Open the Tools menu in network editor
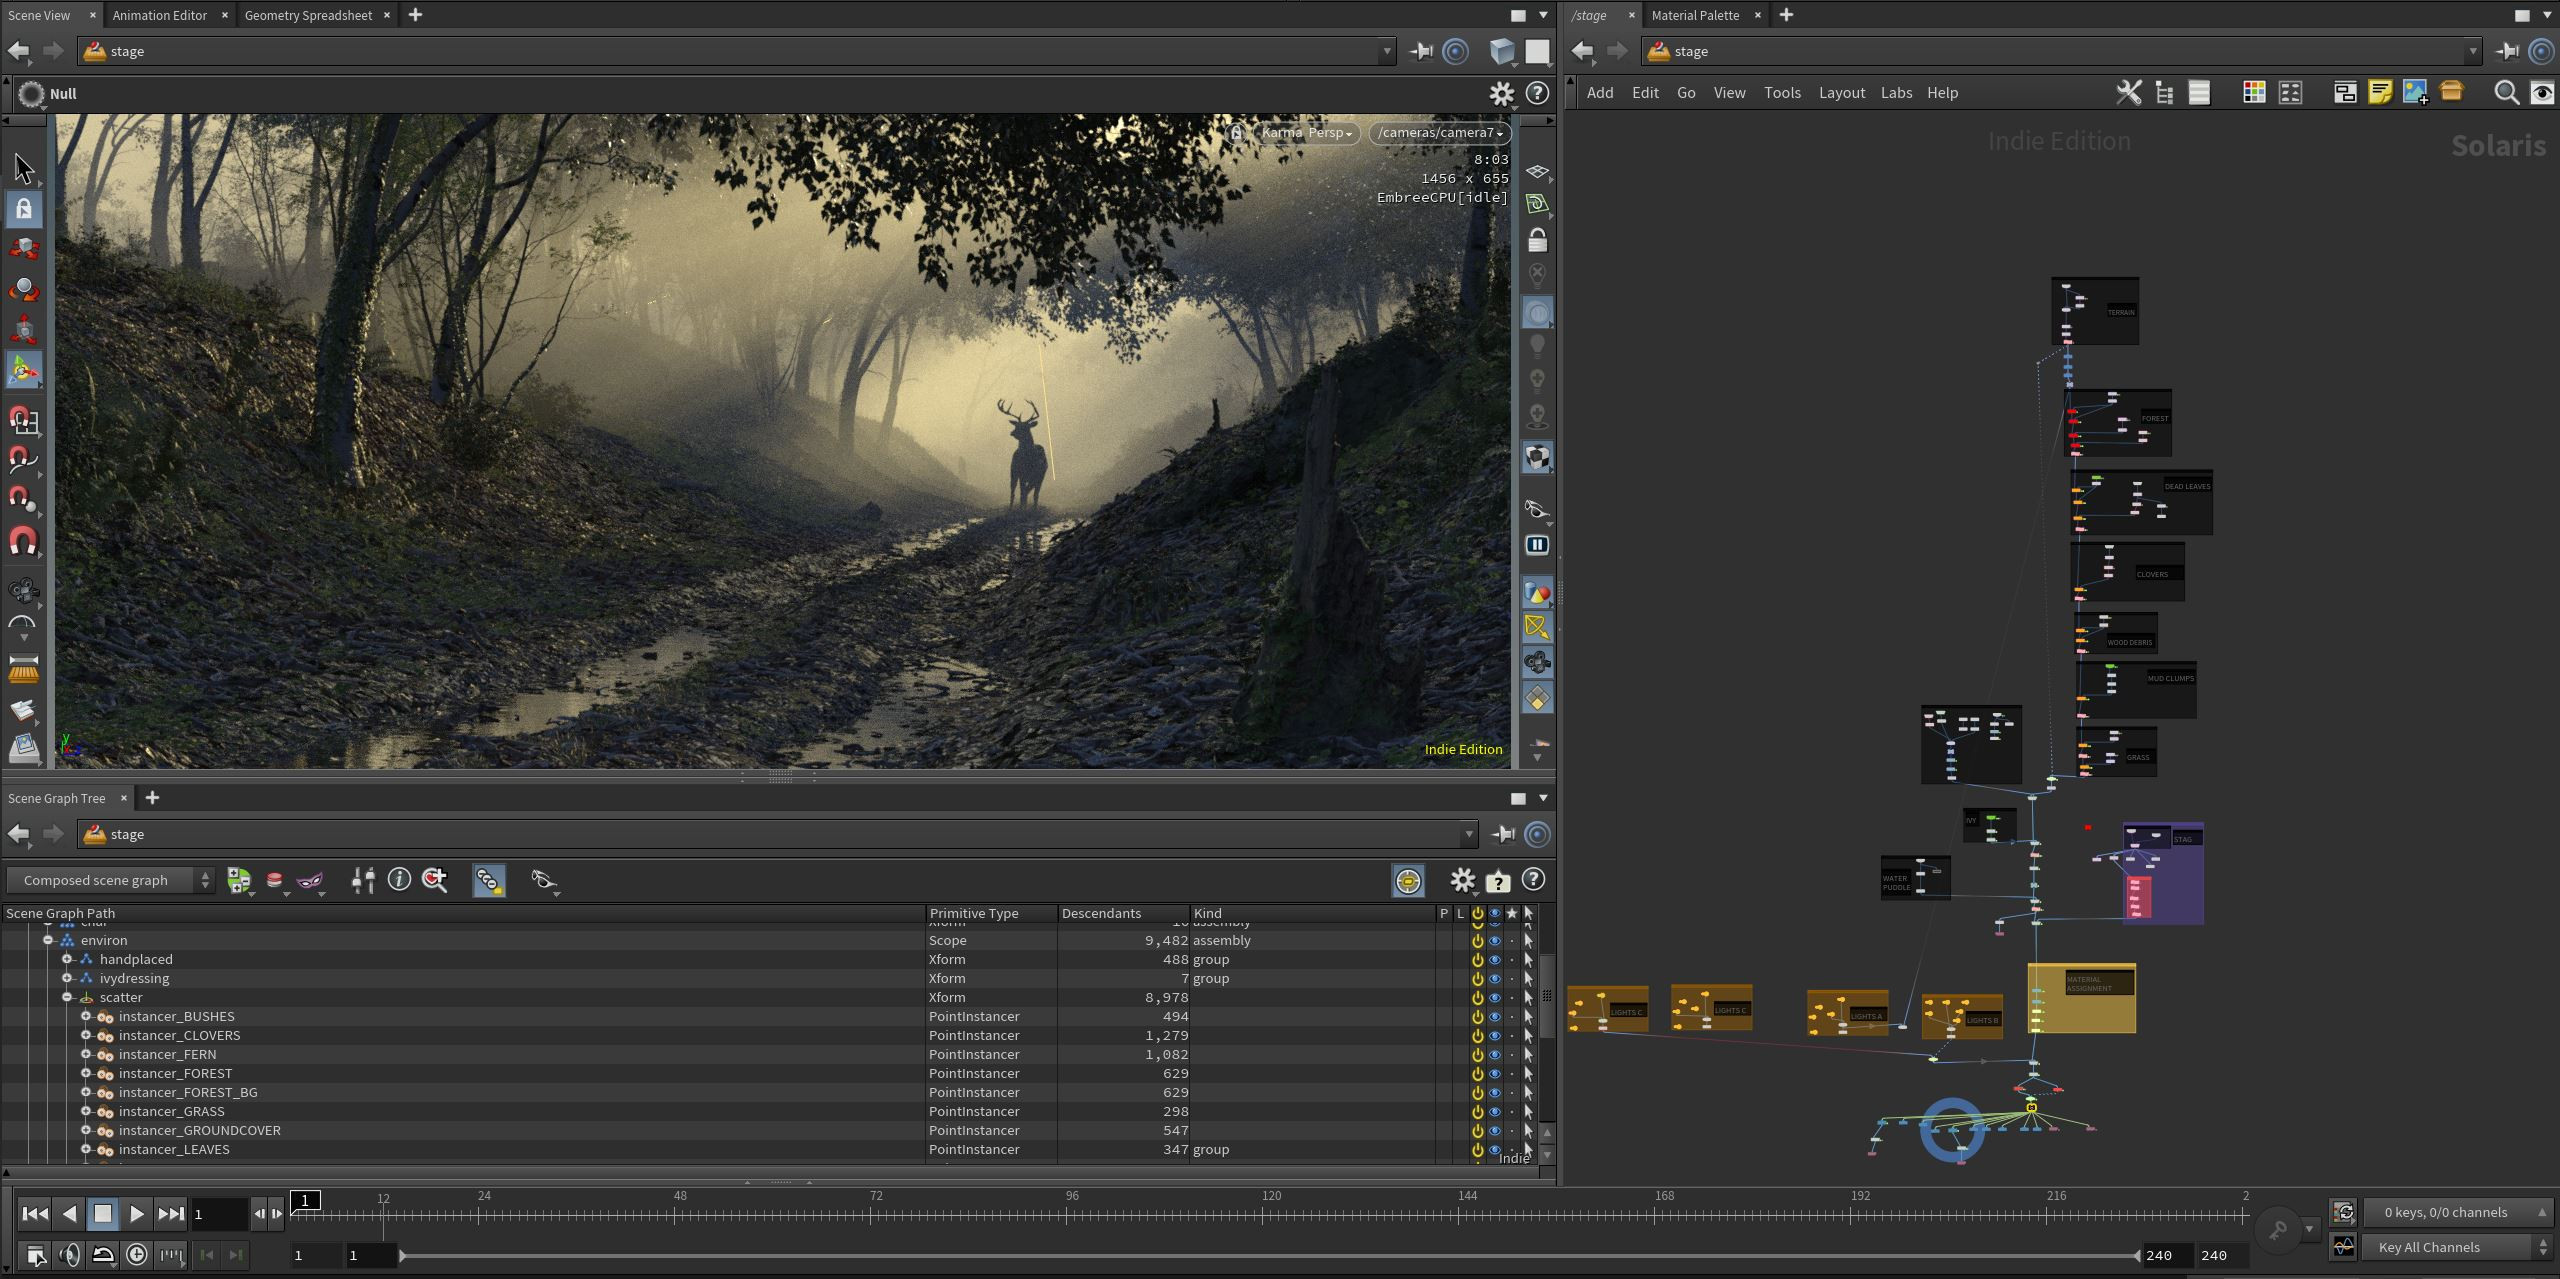 click(1782, 93)
